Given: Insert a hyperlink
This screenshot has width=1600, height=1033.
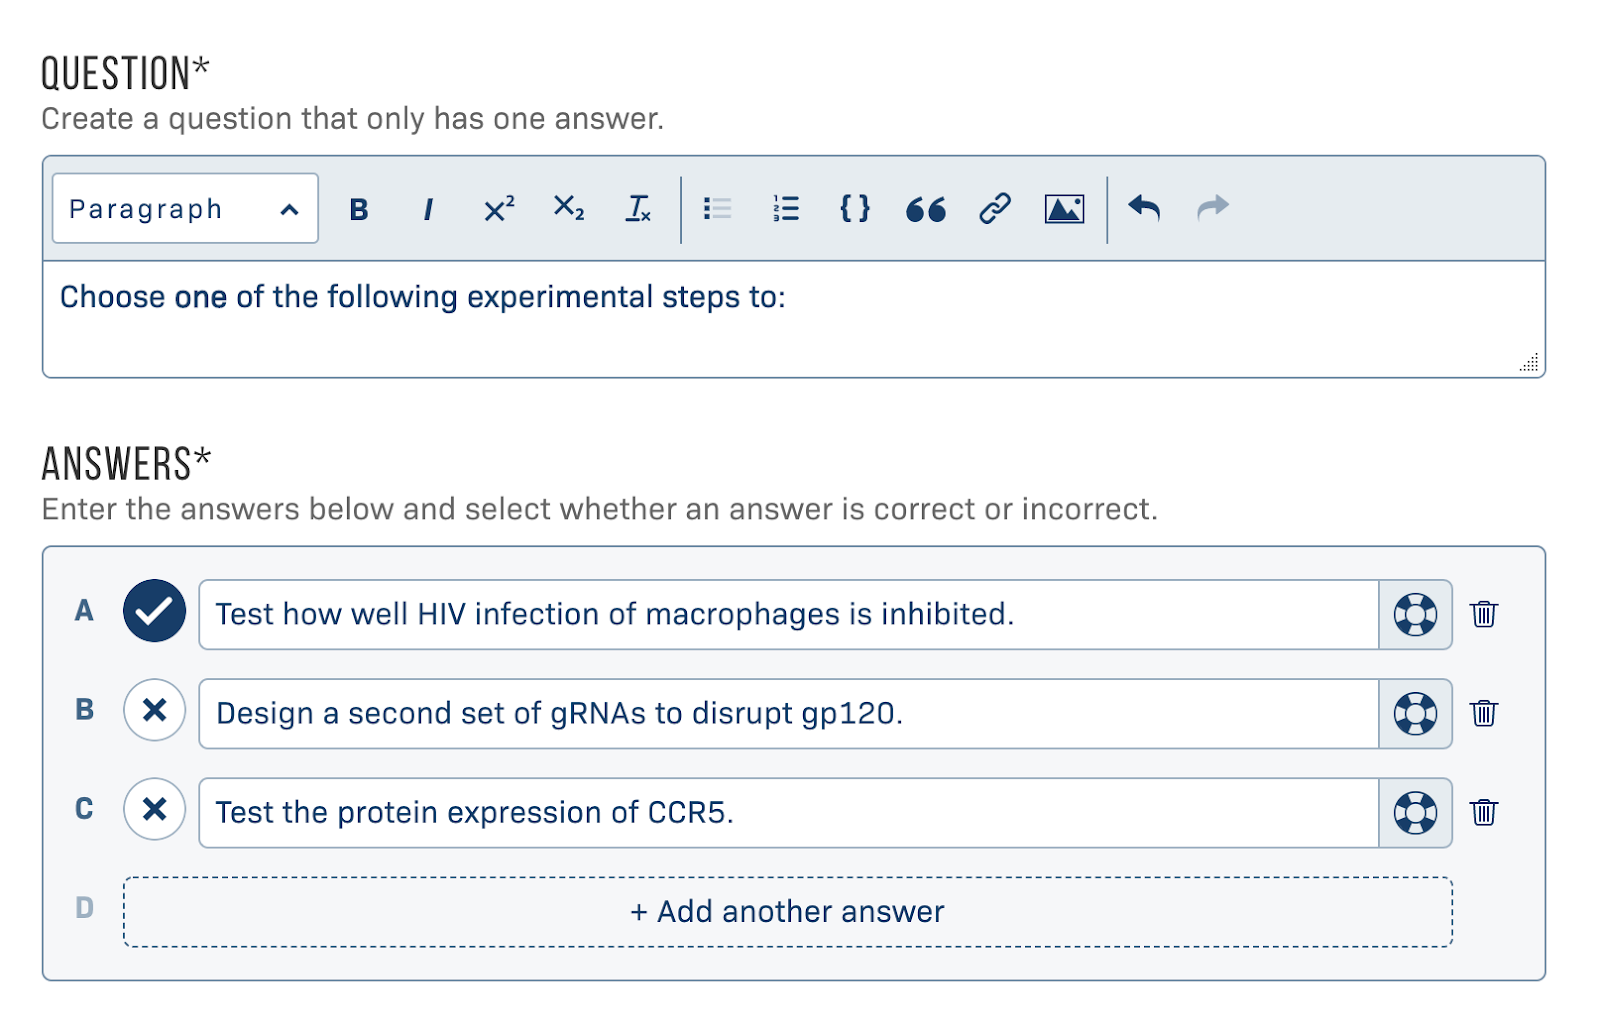Looking at the screenshot, I should click(995, 209).
